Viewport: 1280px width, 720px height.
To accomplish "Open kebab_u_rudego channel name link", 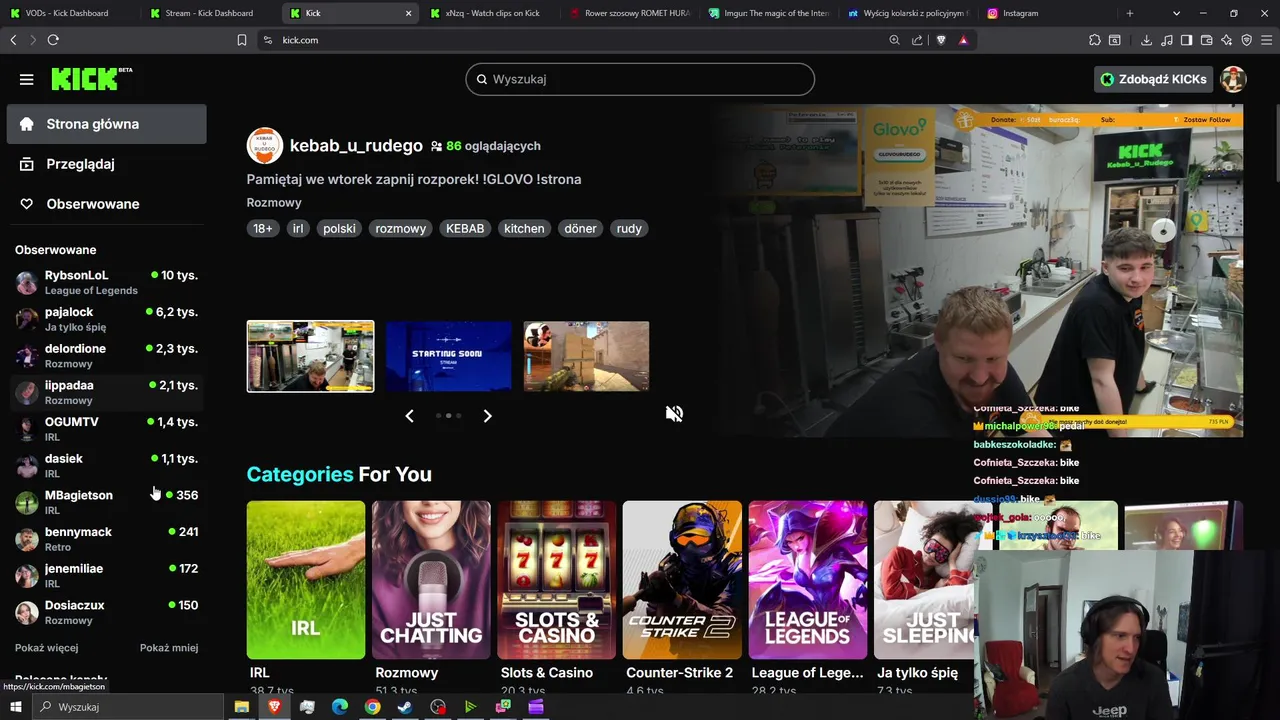I will point(356,145).
